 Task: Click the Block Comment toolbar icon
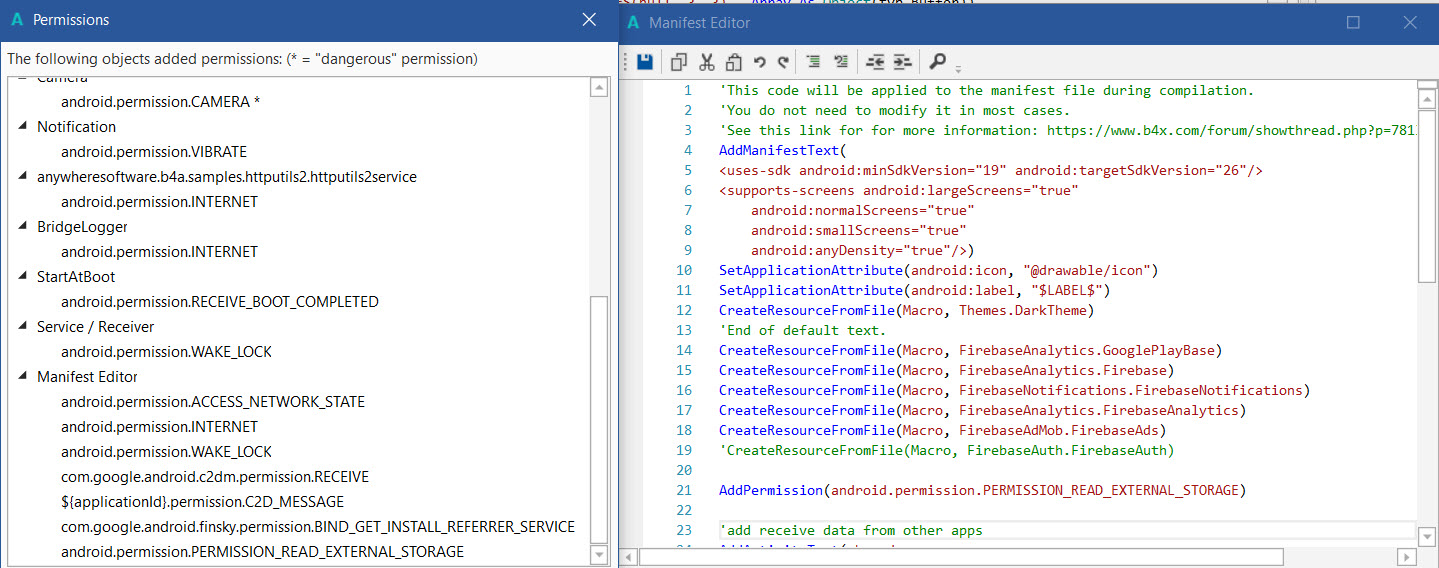814,62
